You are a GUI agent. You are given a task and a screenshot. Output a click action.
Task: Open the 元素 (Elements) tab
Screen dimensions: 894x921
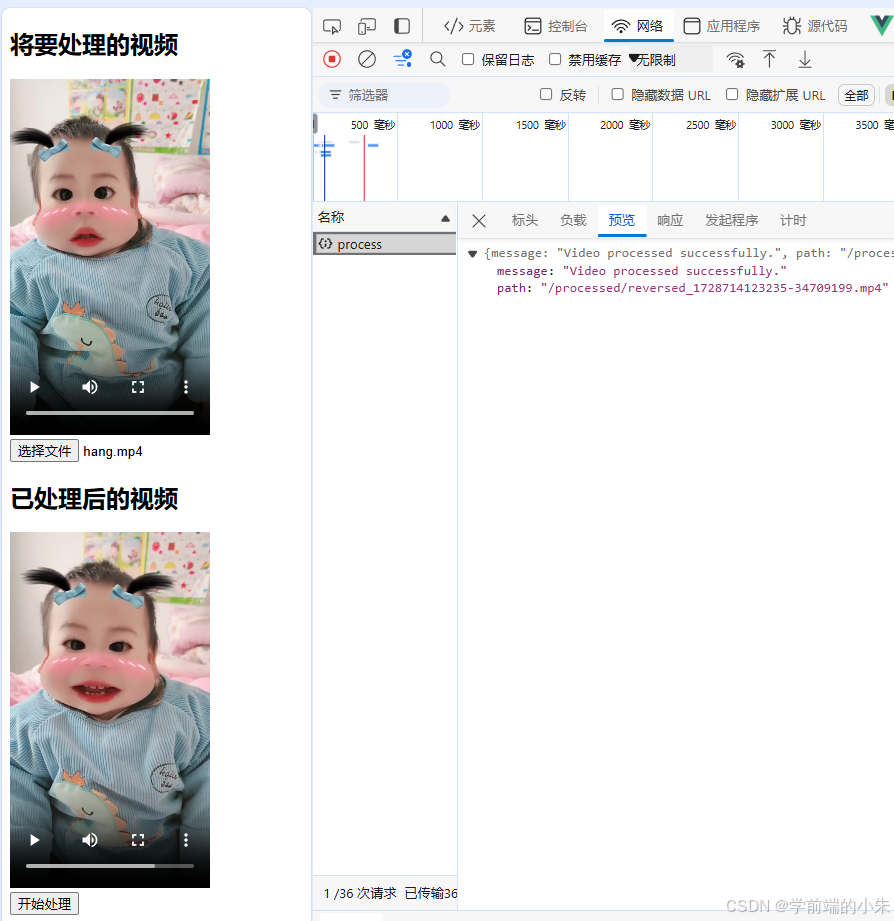469,26
